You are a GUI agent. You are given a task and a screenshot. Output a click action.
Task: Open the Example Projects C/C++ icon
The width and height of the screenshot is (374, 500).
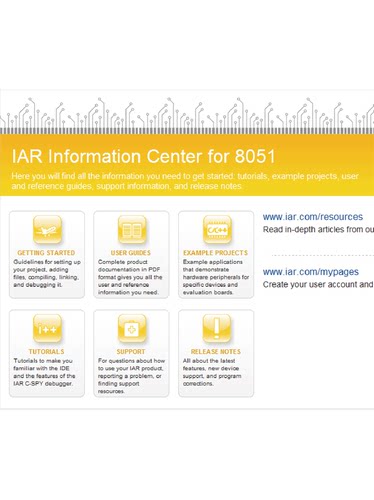coord(217,230)
